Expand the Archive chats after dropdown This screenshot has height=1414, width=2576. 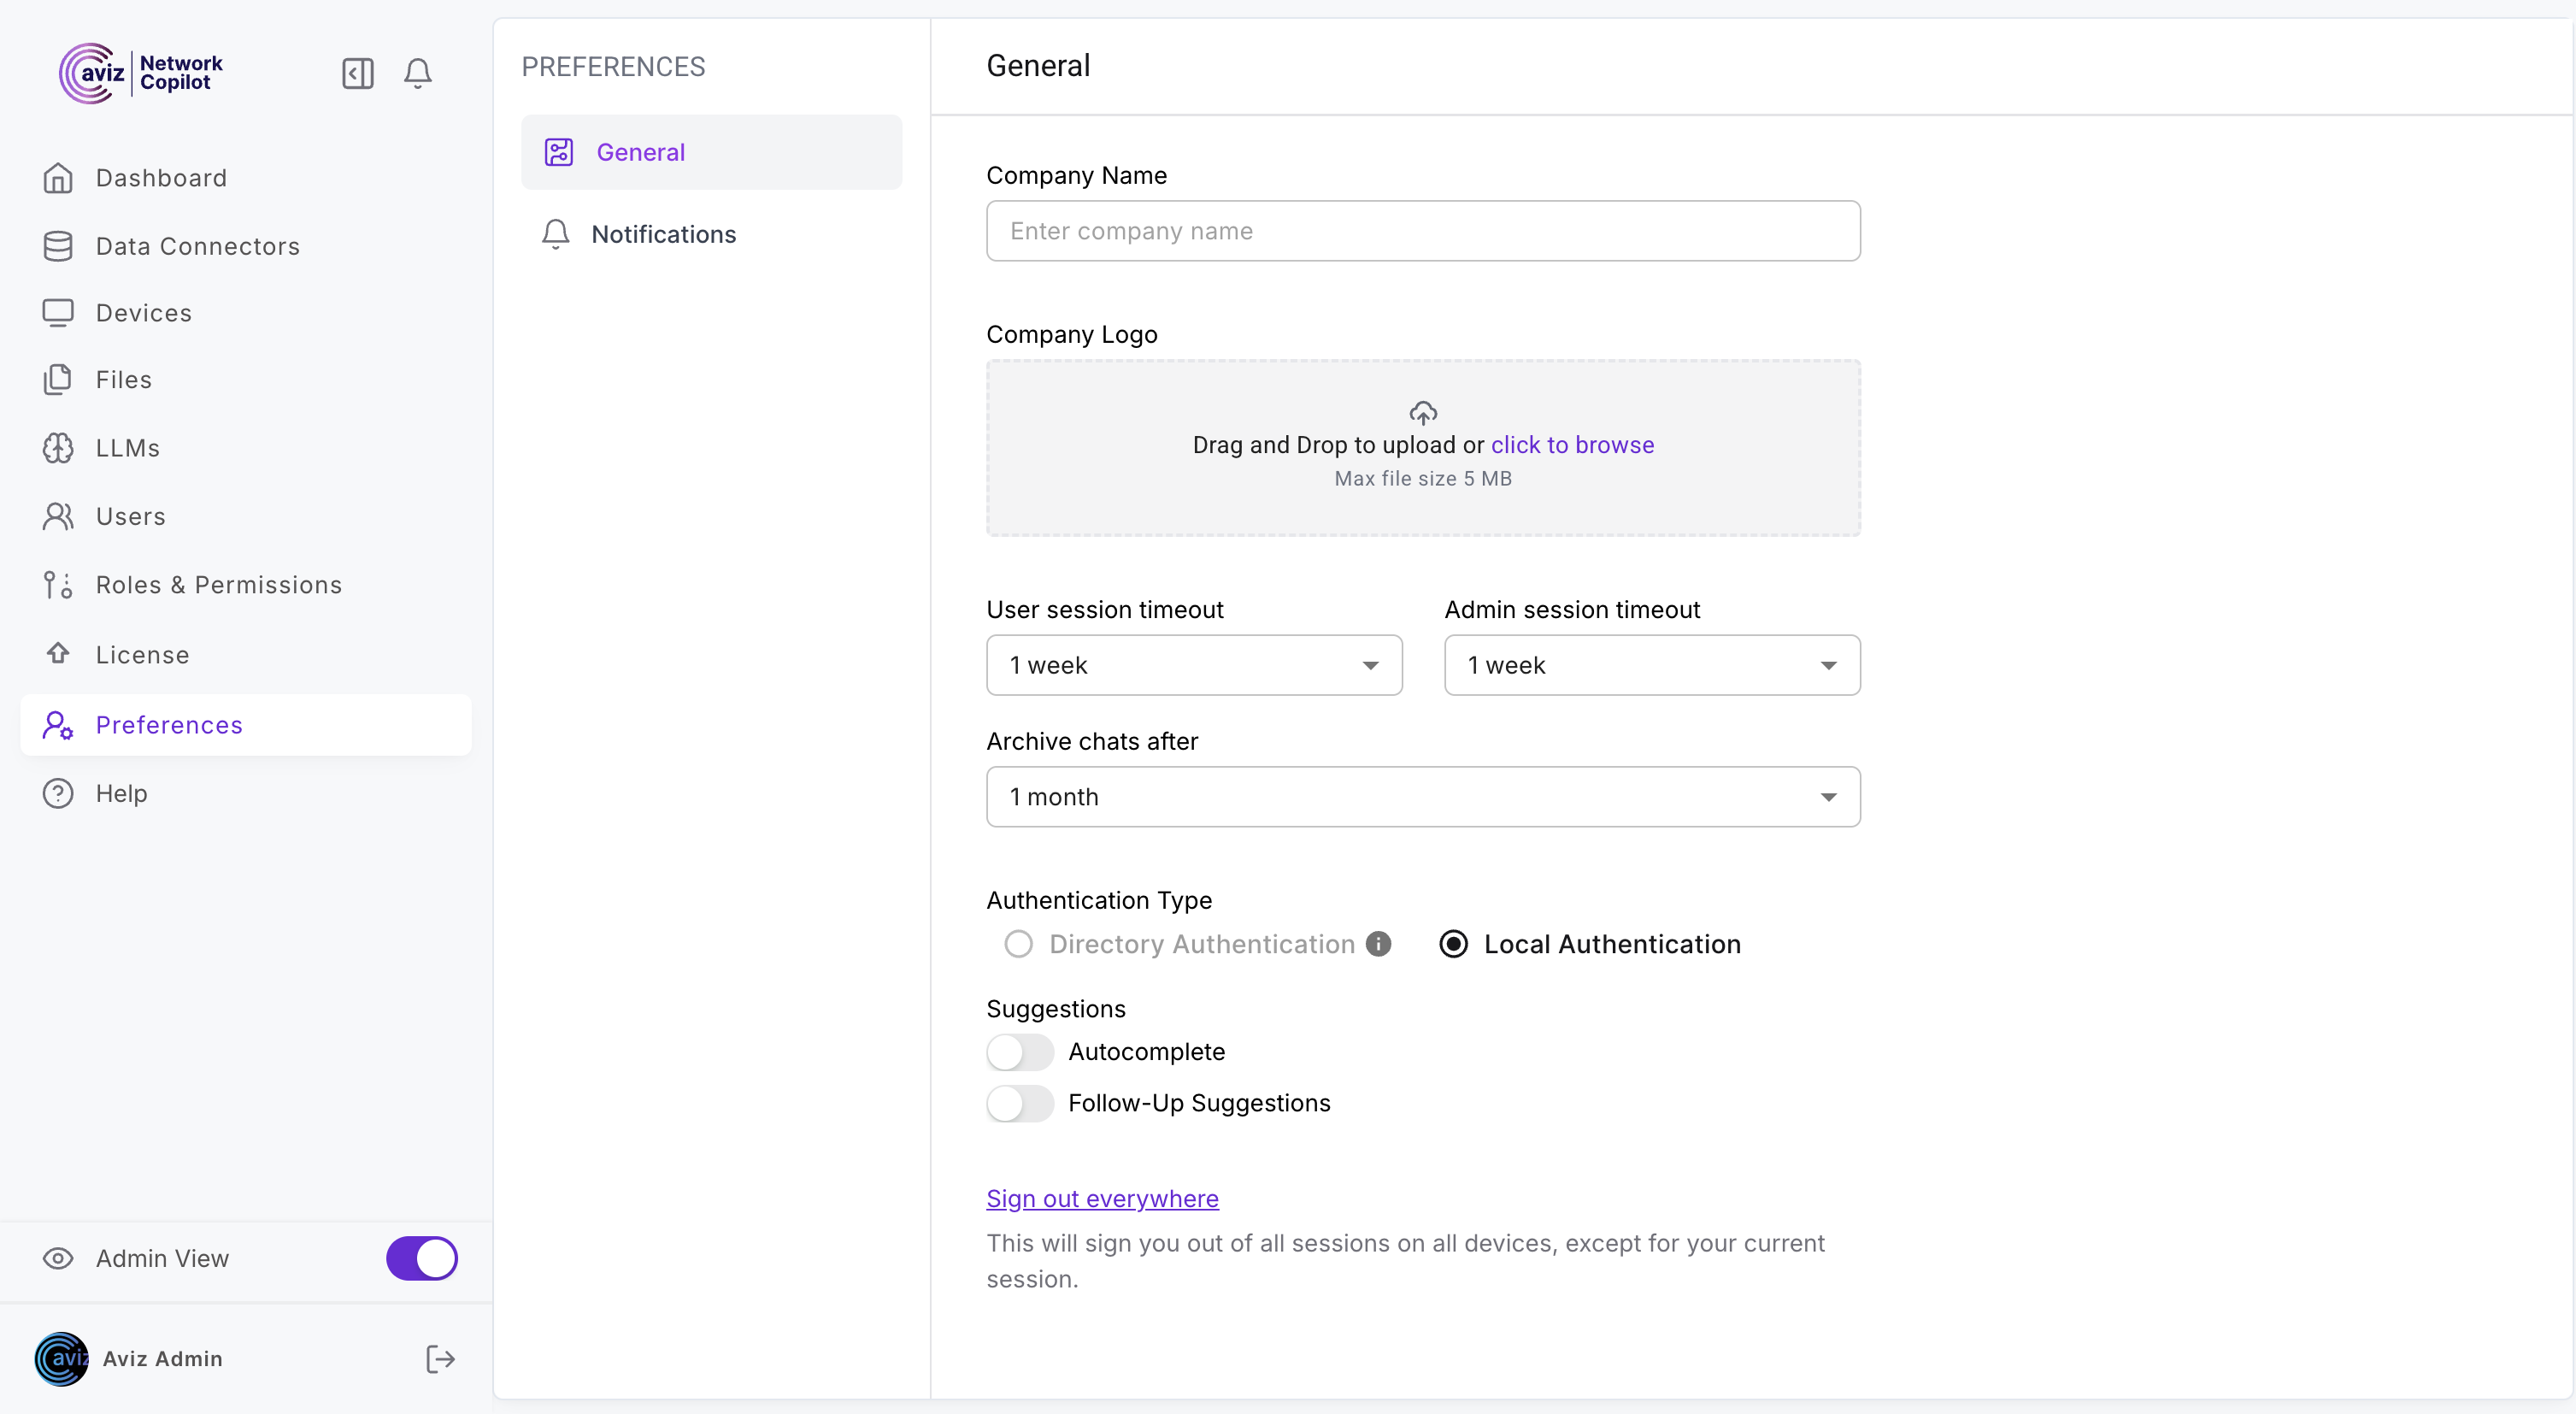[x=1422, y=797]
